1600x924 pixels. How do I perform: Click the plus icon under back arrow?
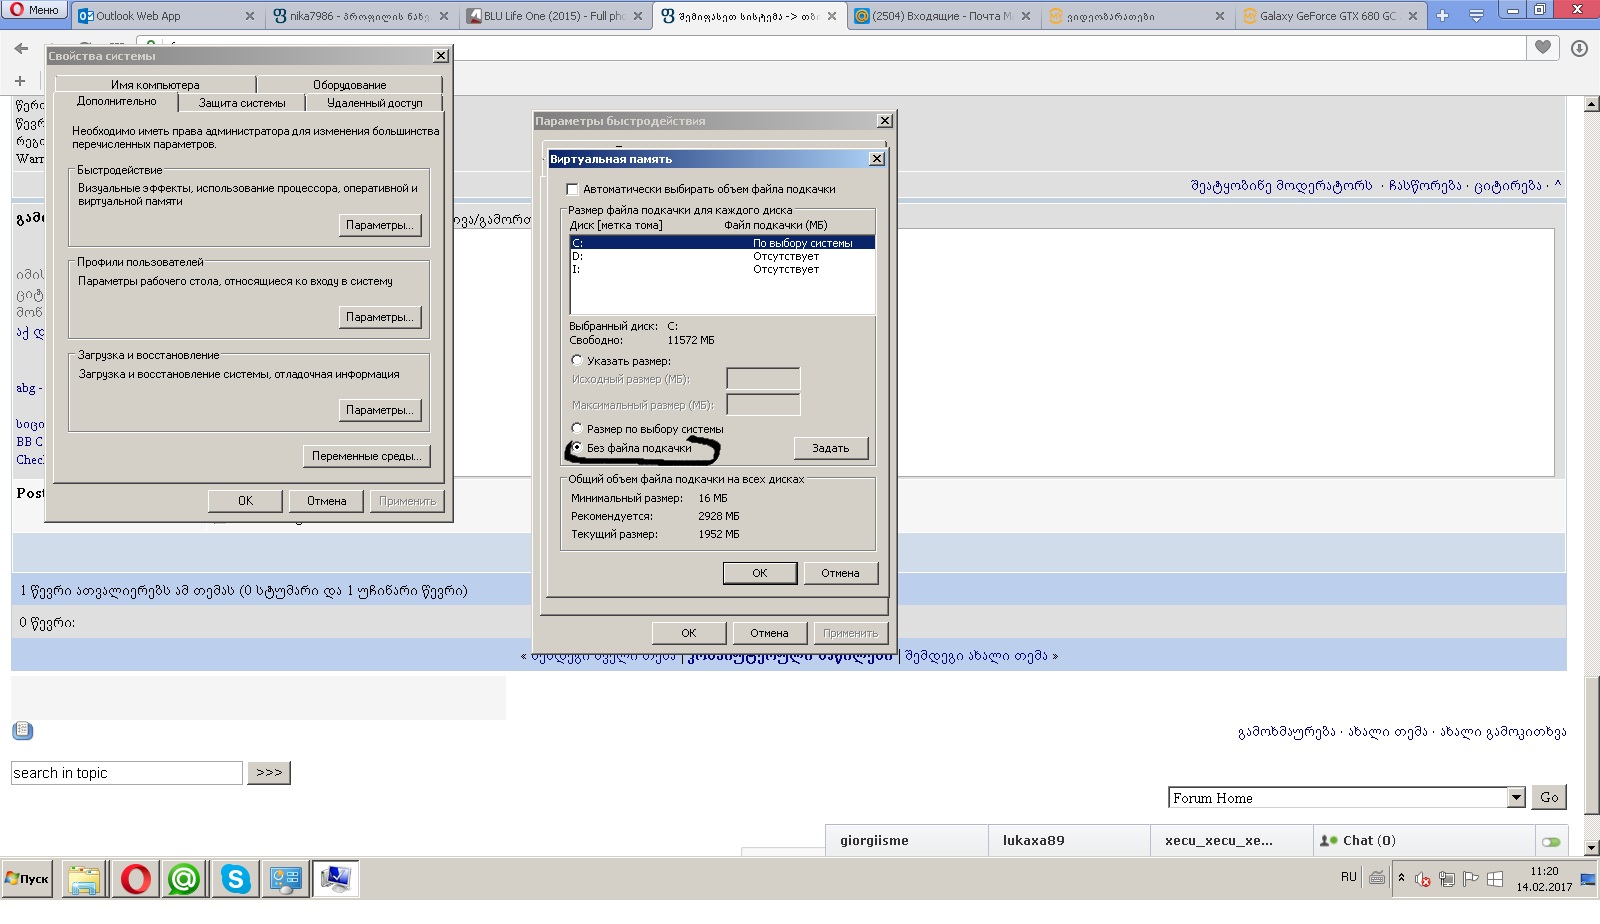tap(20, 81)
